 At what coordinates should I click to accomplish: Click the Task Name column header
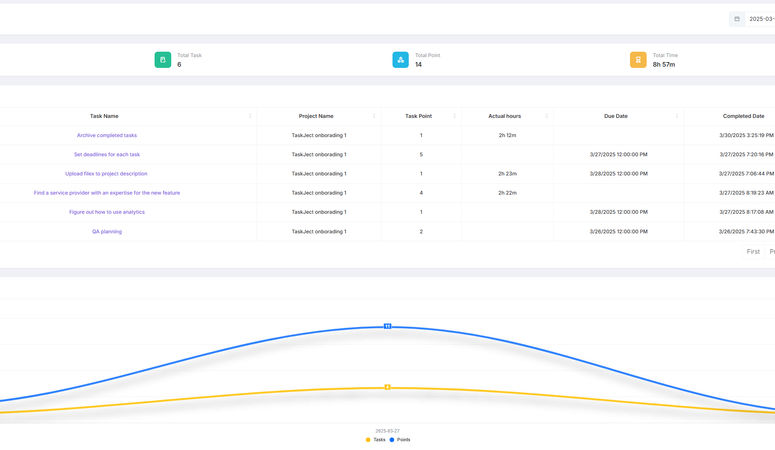(104, 116)
